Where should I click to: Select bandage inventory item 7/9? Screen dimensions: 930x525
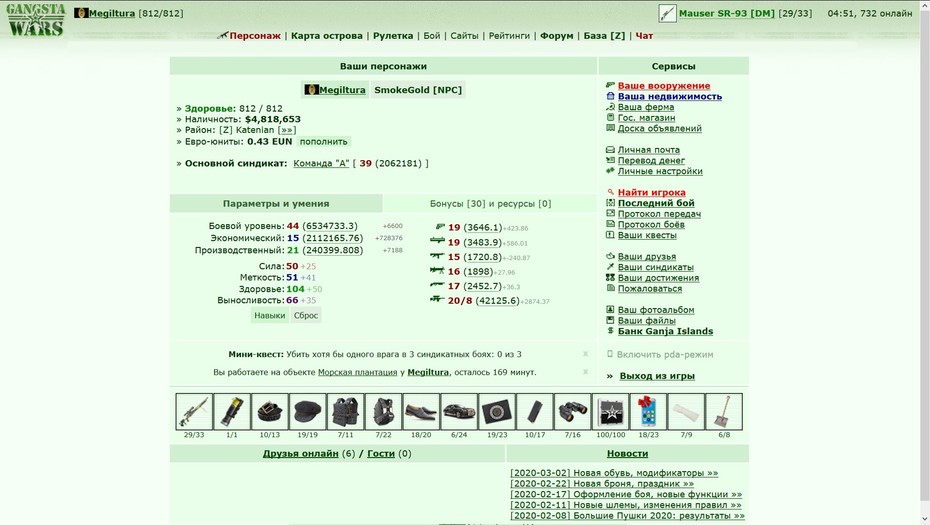pyautogui.click(x=686, y=411)
